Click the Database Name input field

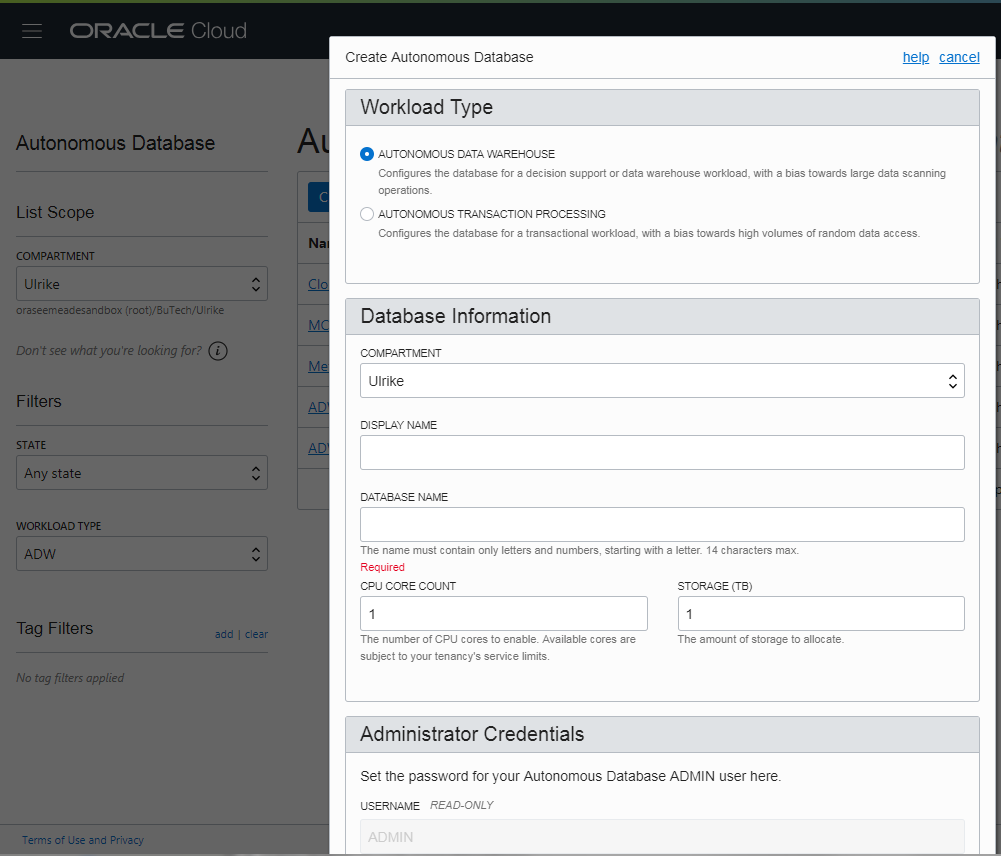(662, 524)
